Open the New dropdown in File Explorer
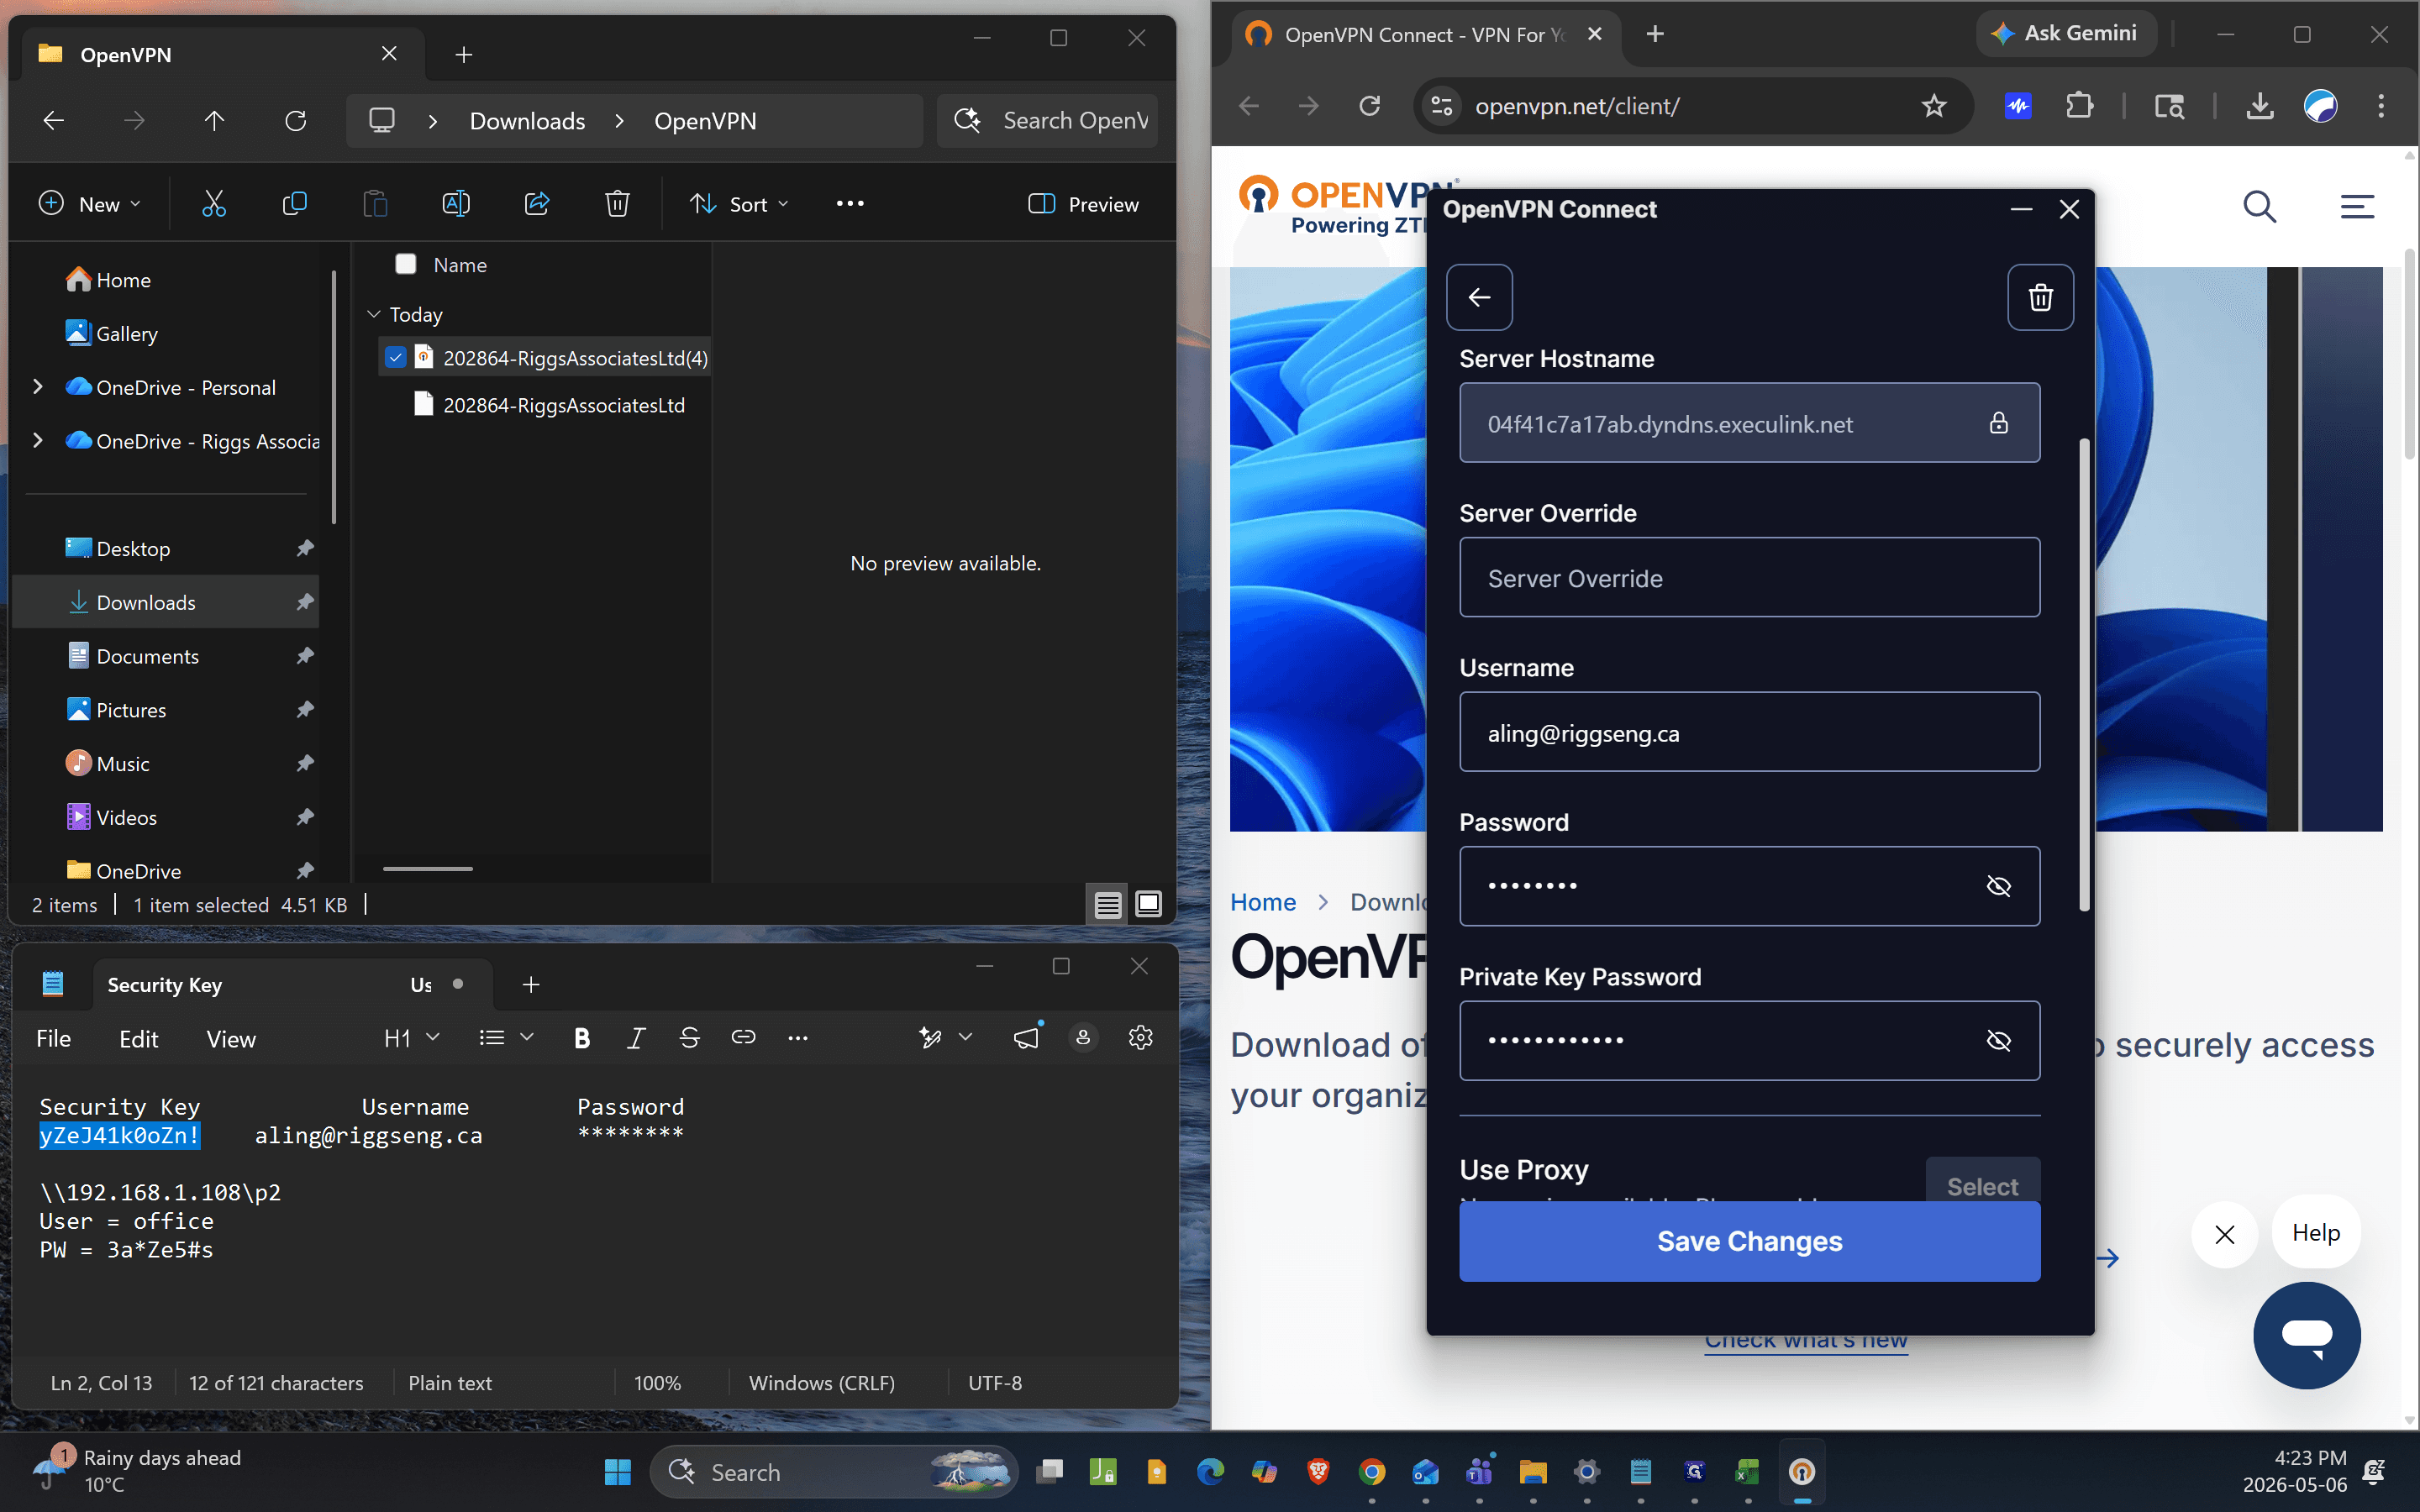The height and width of the screenshot is (1512, 2420). click(89, 204)
